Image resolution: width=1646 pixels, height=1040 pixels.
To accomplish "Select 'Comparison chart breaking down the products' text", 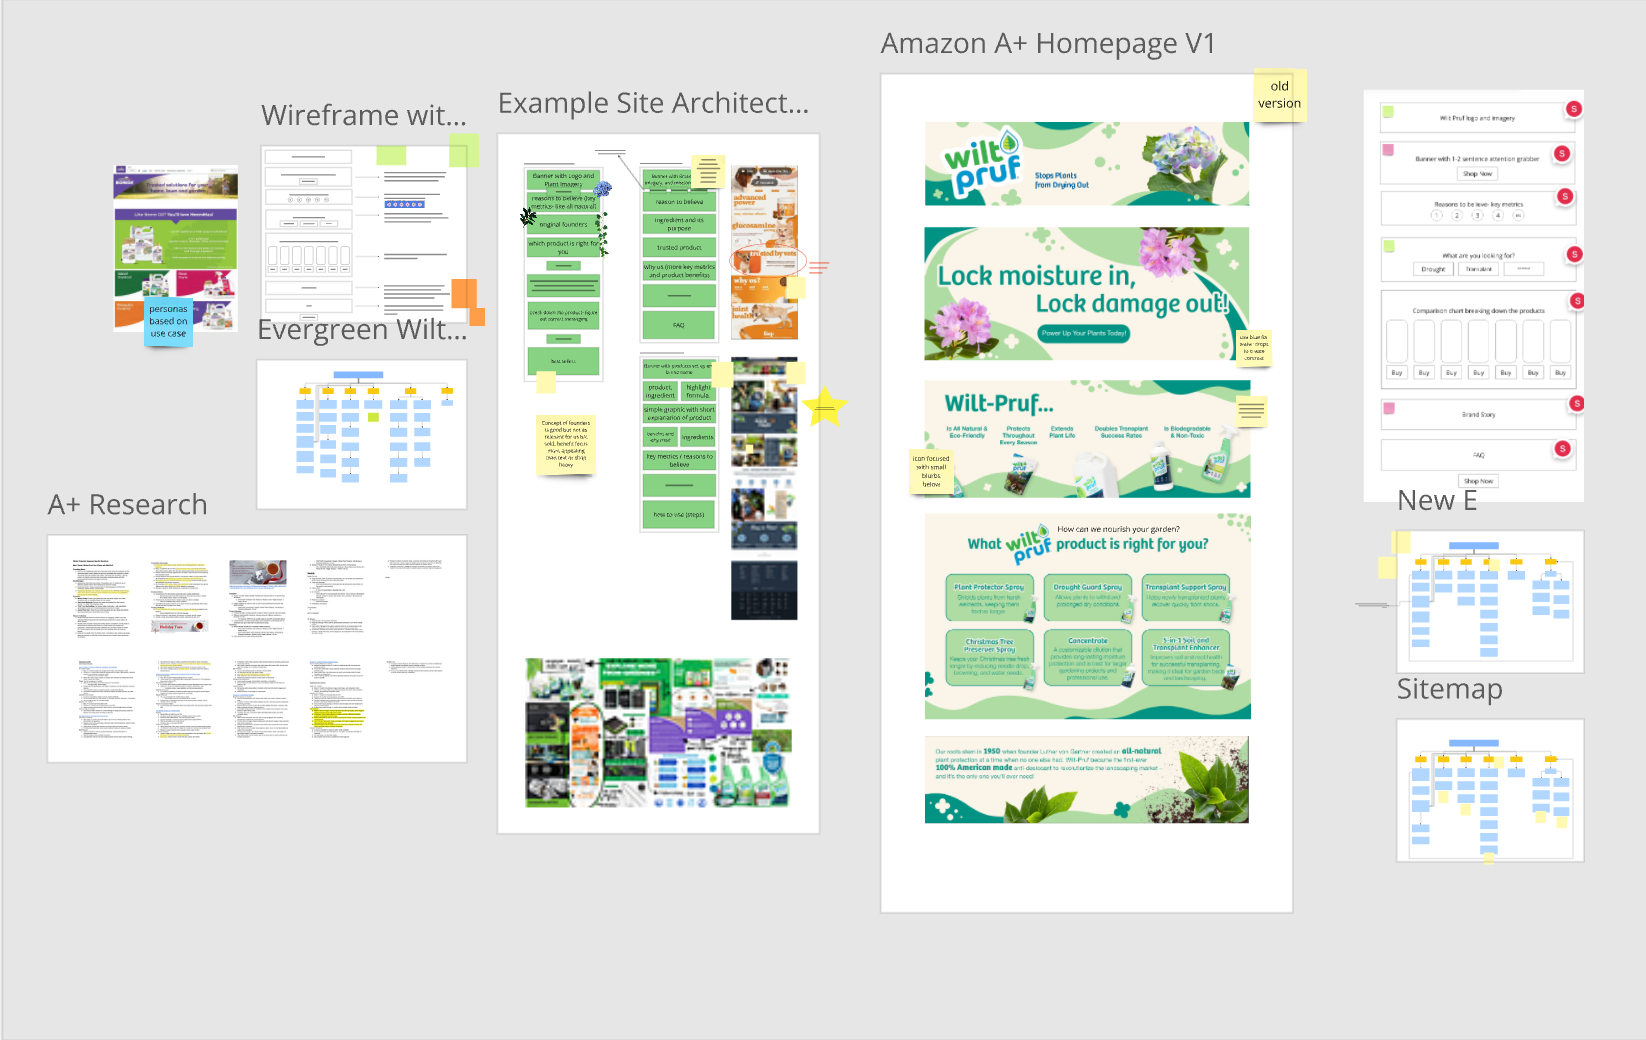I will (1478, 311).
